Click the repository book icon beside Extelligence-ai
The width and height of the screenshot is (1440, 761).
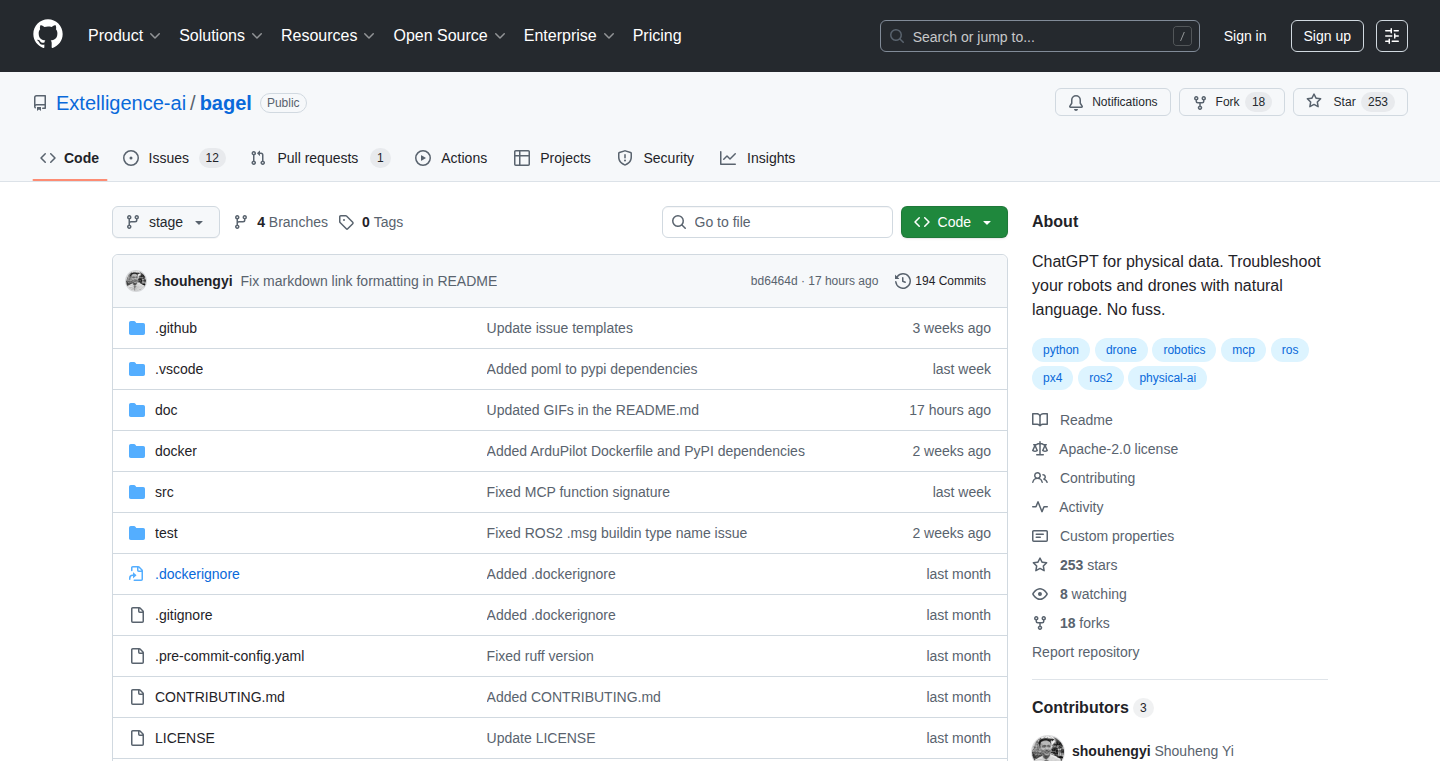pos(40,103)
